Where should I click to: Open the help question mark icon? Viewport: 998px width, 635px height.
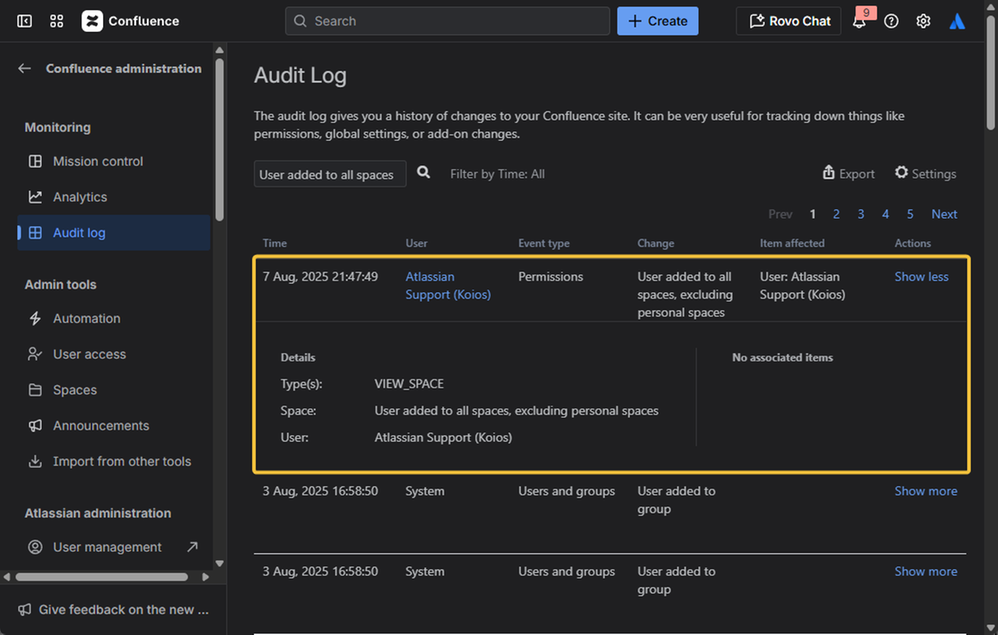[891, 21]
